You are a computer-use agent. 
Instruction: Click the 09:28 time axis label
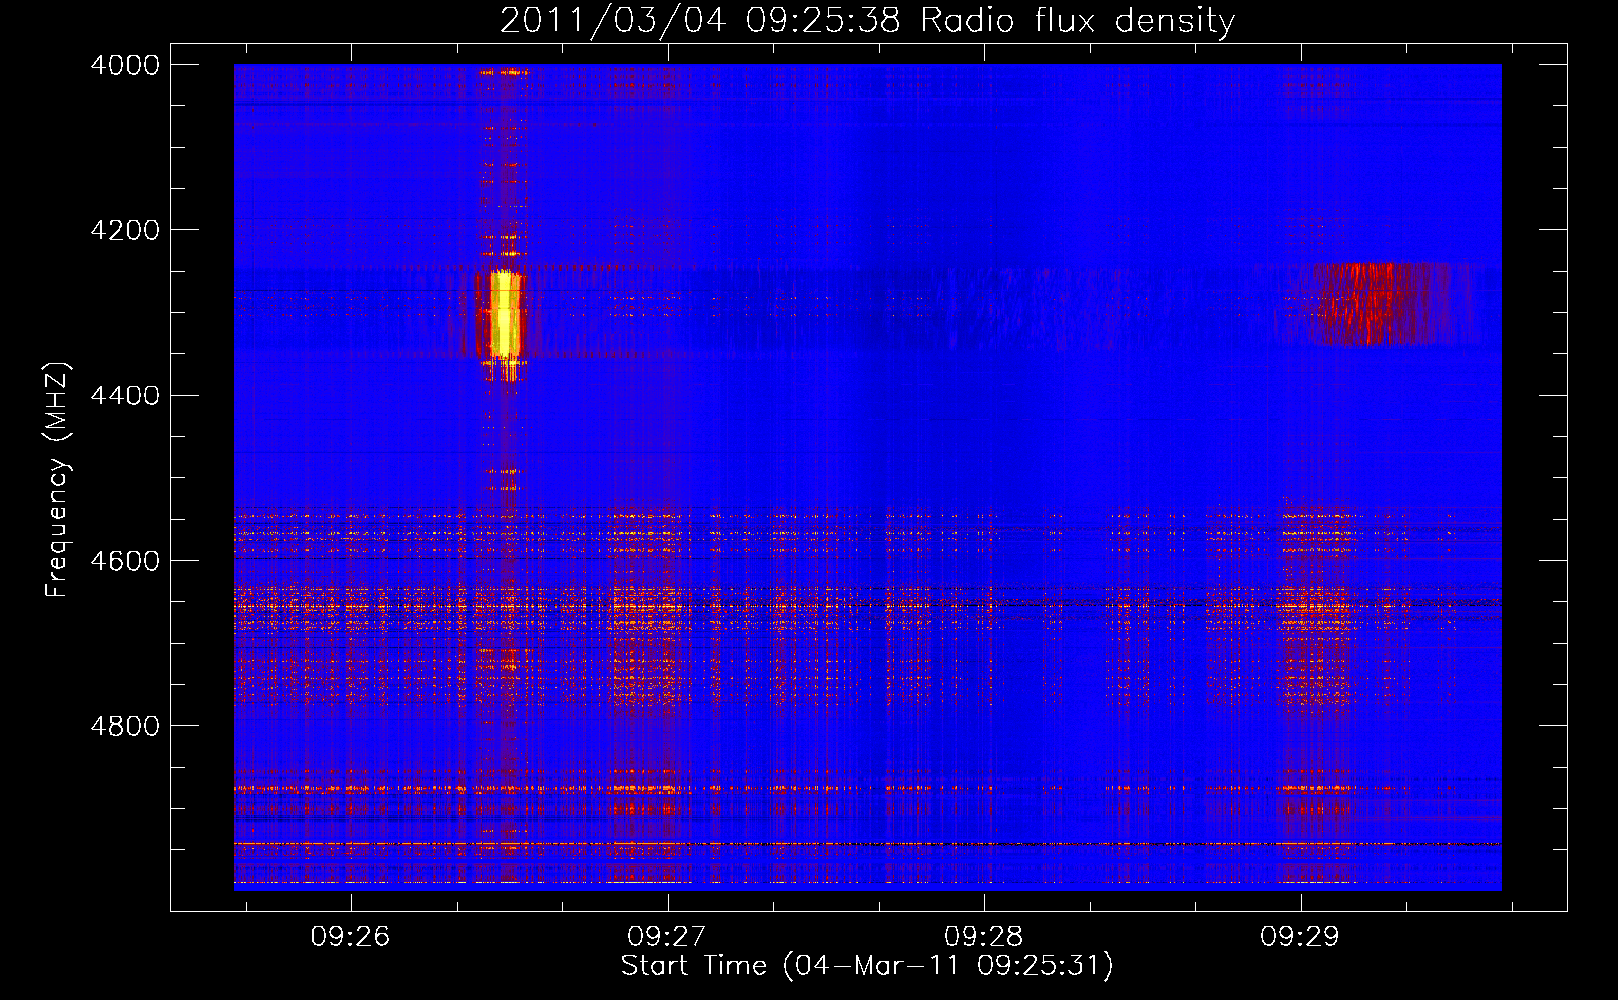984,937
